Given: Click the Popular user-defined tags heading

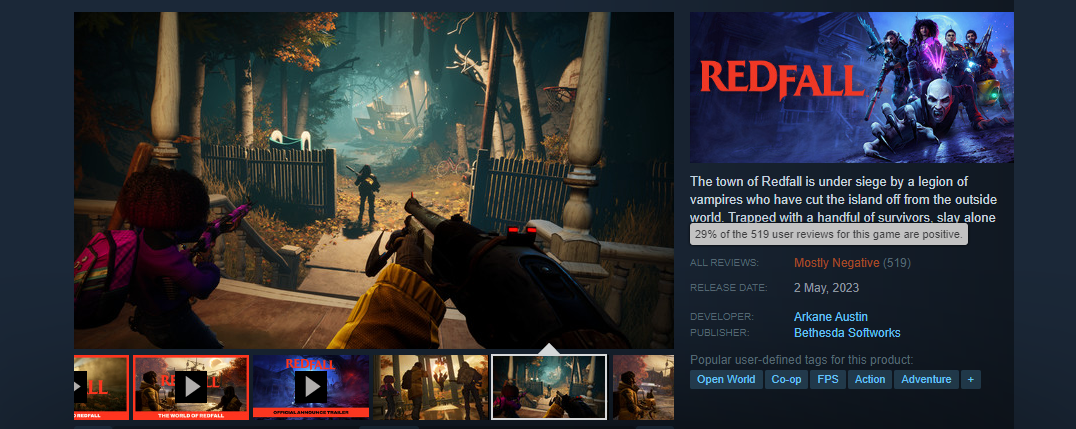Looking at the screenshot, I should (802, 360).
